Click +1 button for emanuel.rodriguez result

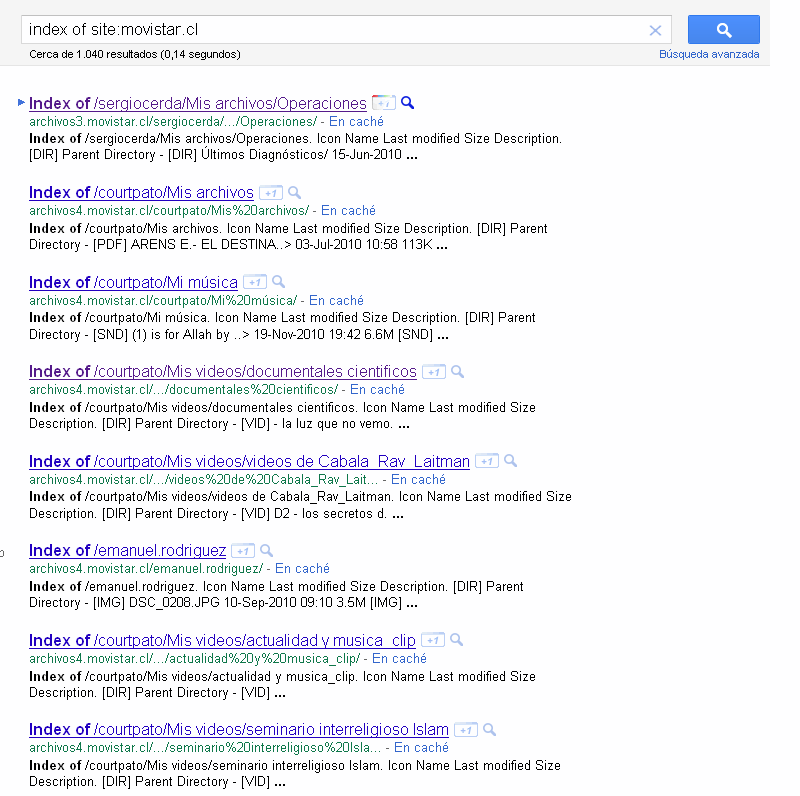tap(243, 551)
